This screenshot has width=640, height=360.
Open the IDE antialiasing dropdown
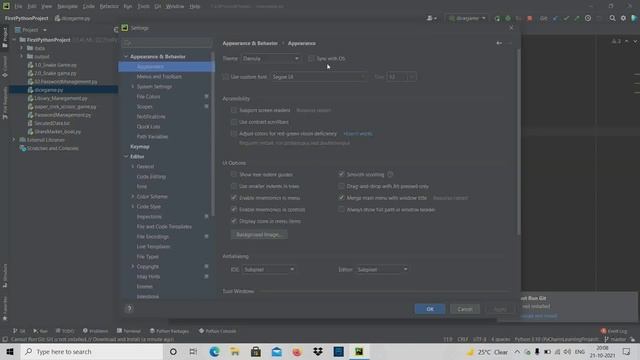pos(269,269)
